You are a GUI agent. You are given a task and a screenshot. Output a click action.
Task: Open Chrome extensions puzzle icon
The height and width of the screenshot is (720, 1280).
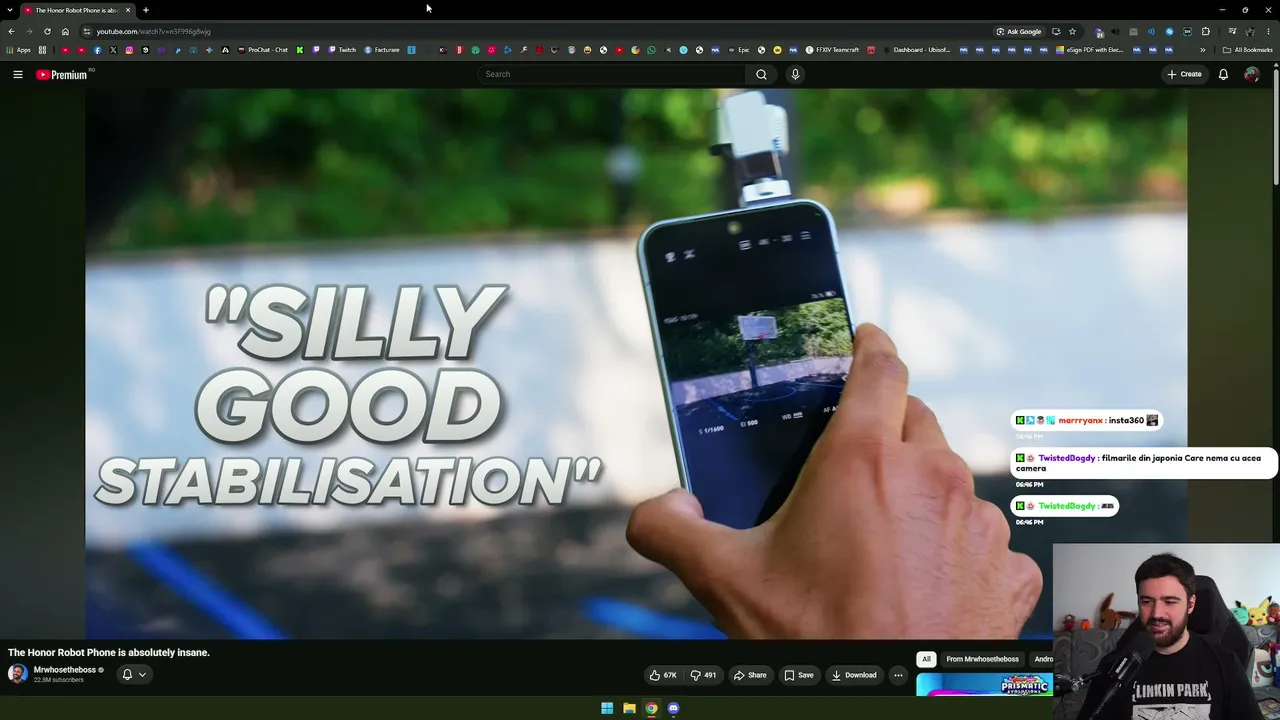tap(1205, 31)
